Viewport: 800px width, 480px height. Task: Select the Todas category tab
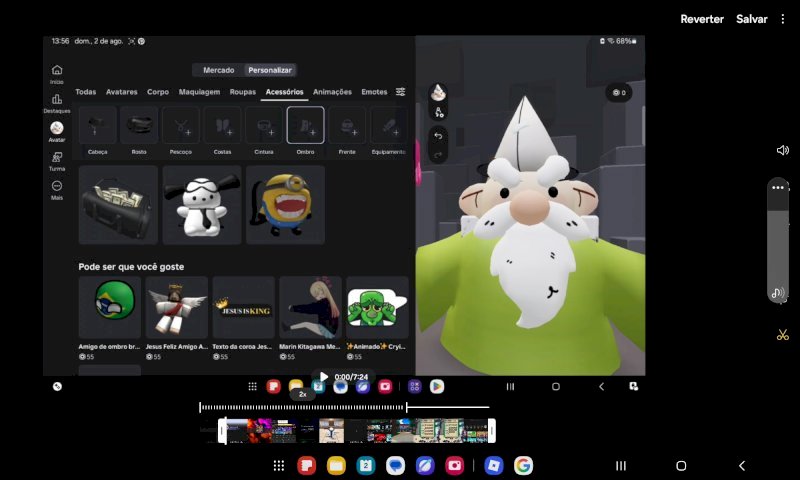pyautogui.click(x=86, y=92)
